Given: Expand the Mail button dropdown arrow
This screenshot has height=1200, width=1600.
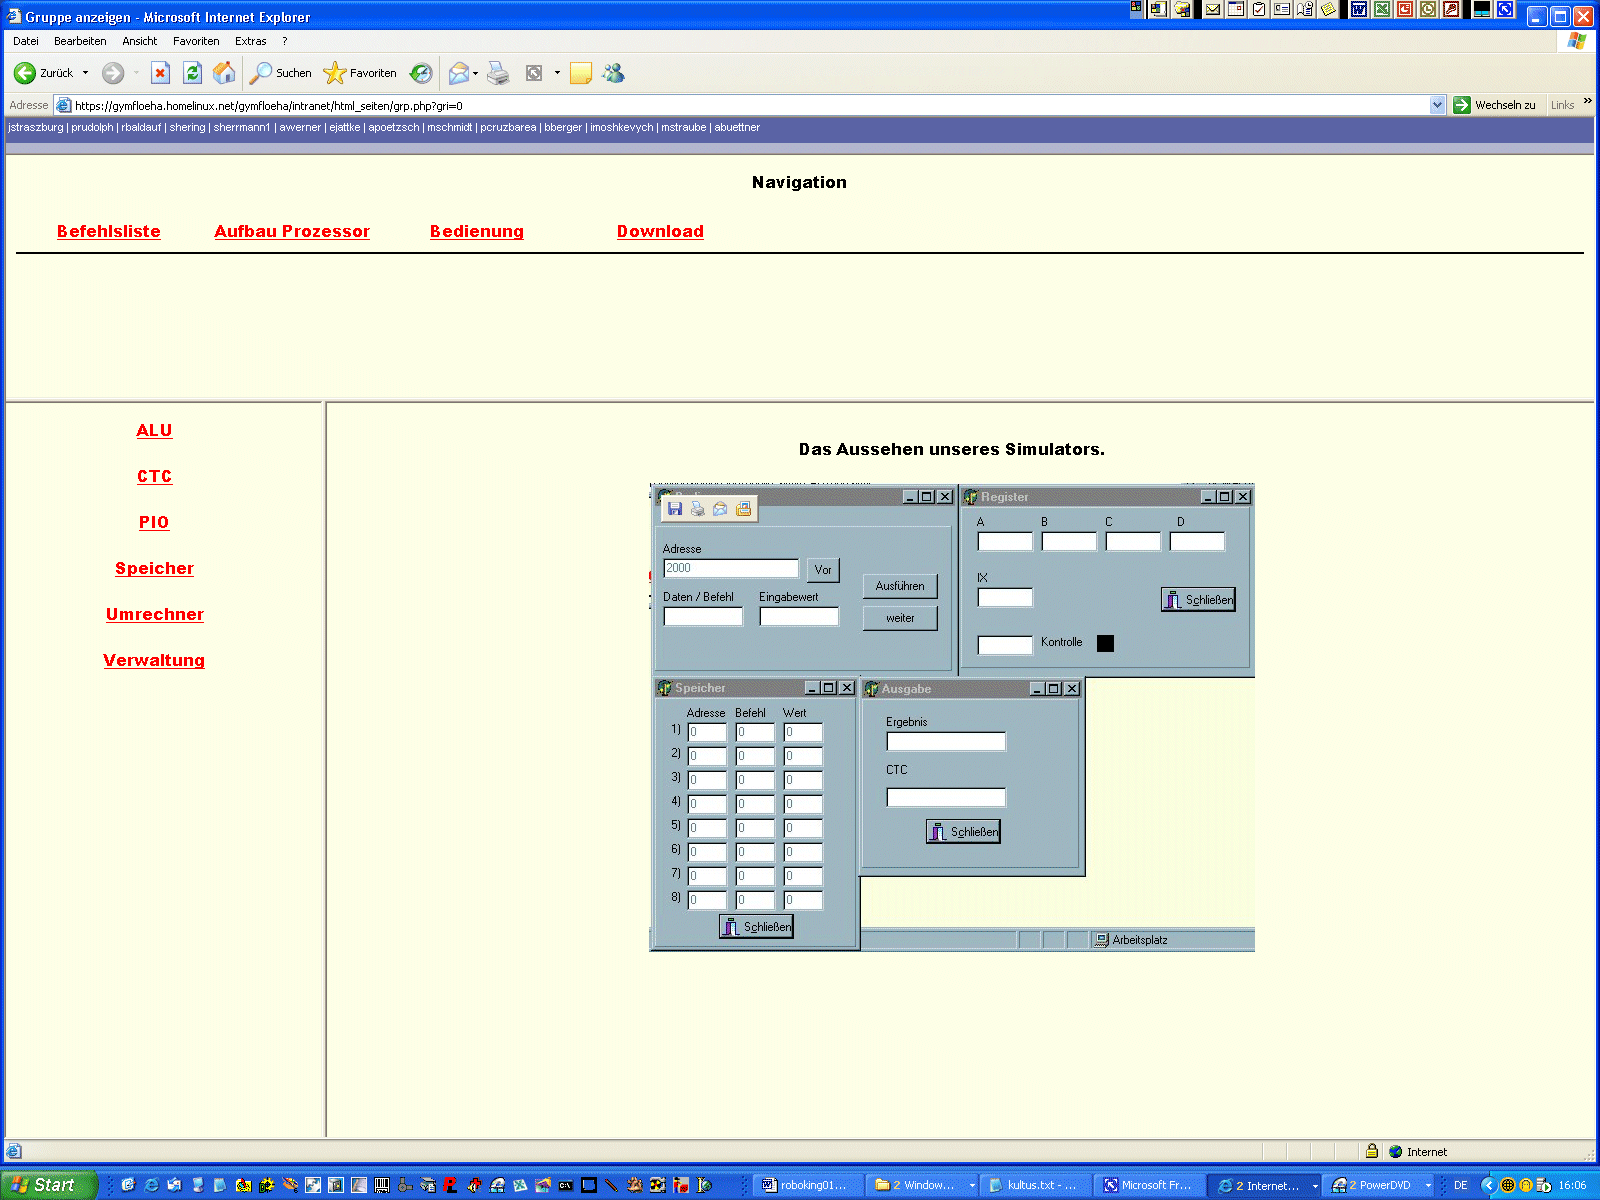Looking at the screenshot, I should (476, 73).
